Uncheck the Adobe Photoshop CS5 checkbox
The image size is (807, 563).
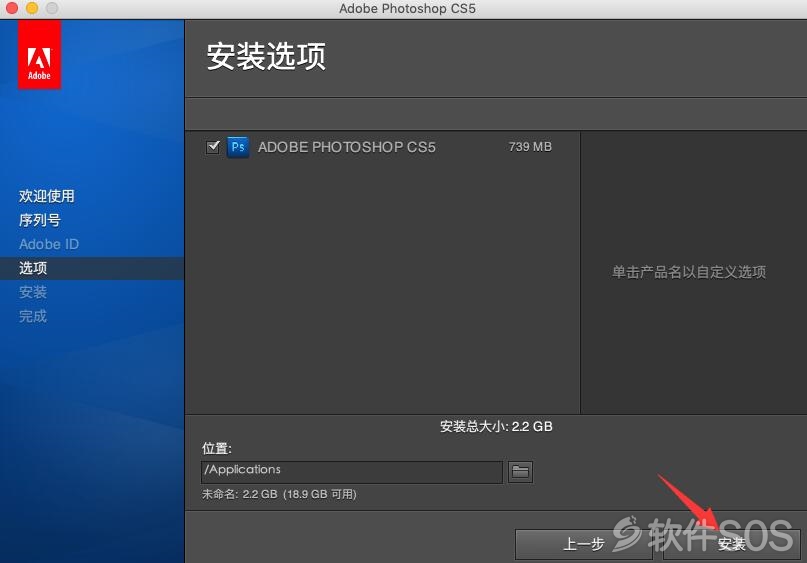tap(213, 147)
